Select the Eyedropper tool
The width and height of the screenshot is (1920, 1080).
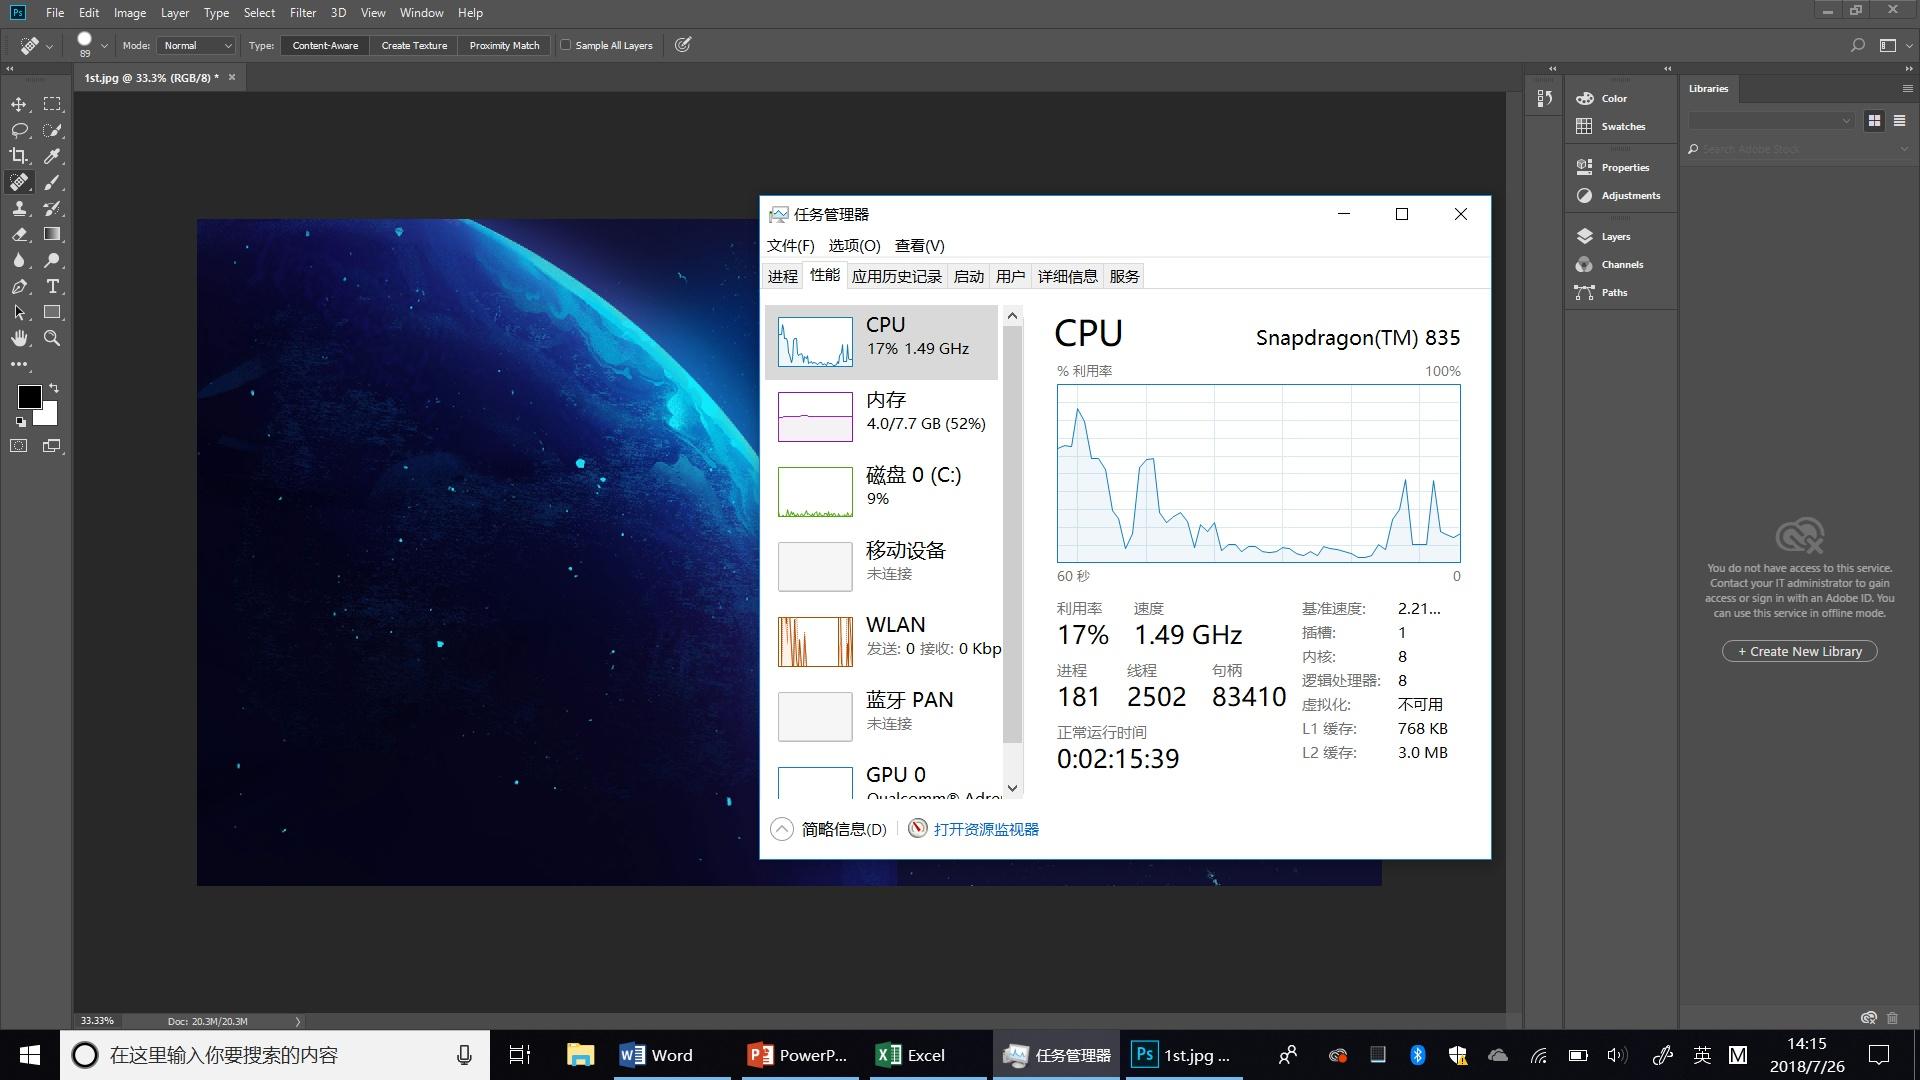pos(52,156)
